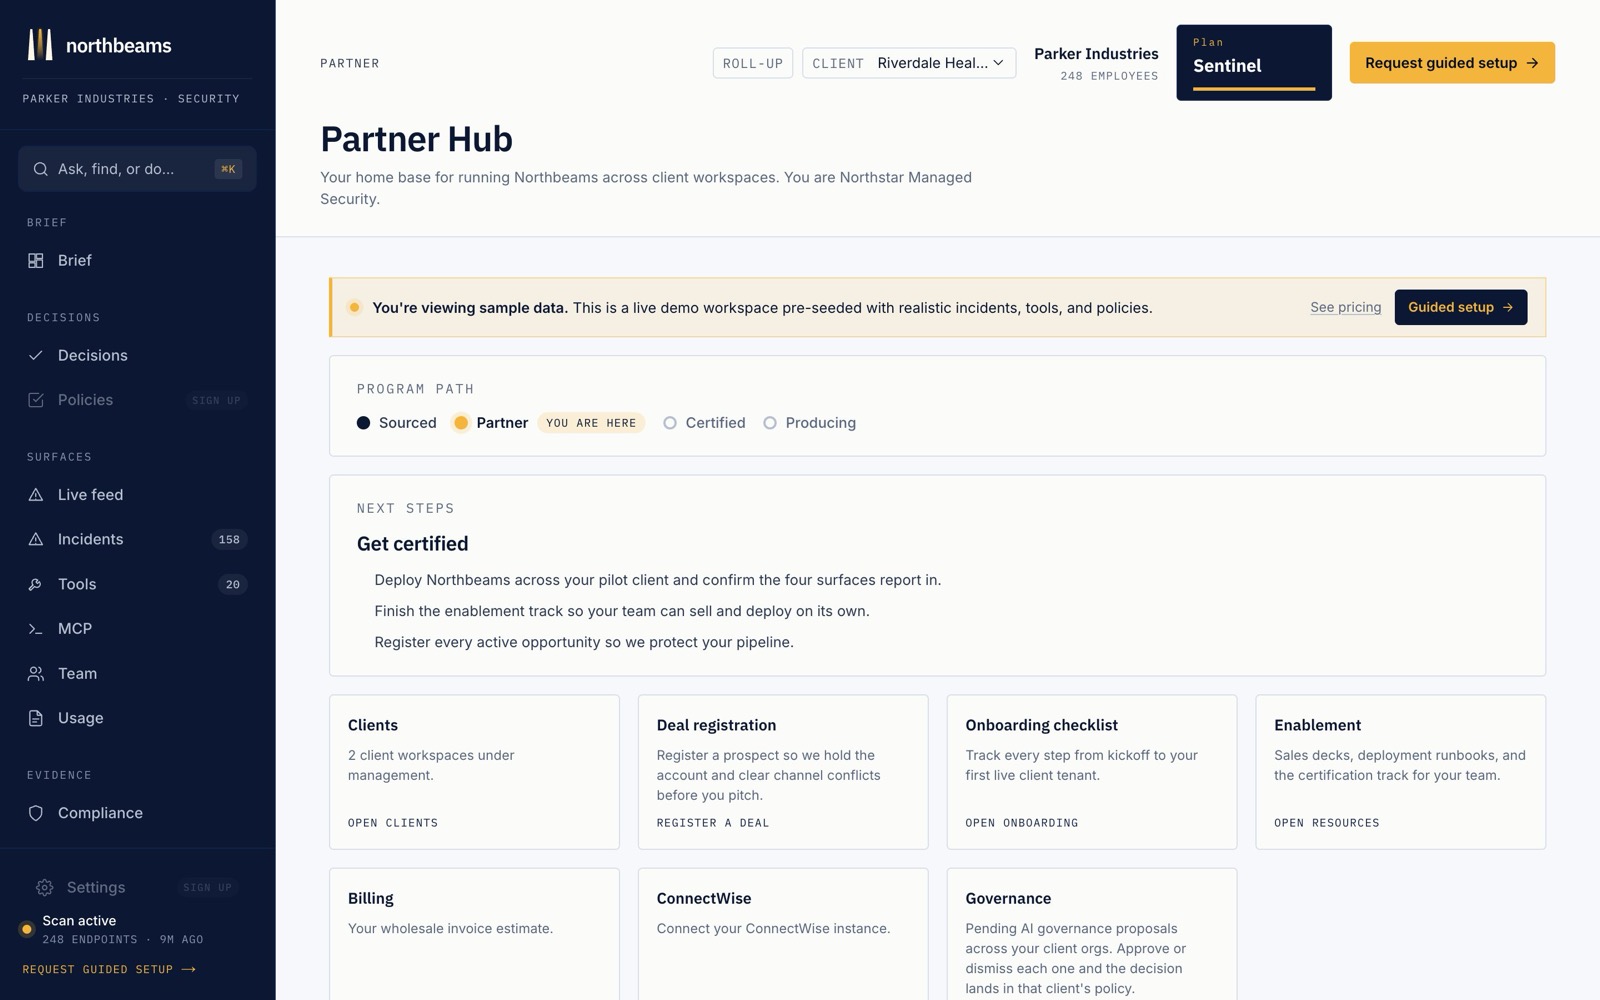
Task: Click the Parker Industries company name
Action: coord(1096,54)
